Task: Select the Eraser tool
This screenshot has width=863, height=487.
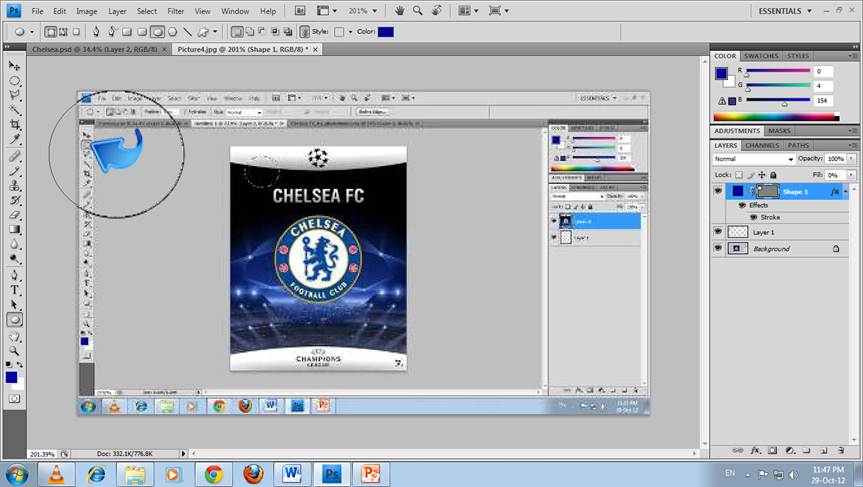Action: 14,215
